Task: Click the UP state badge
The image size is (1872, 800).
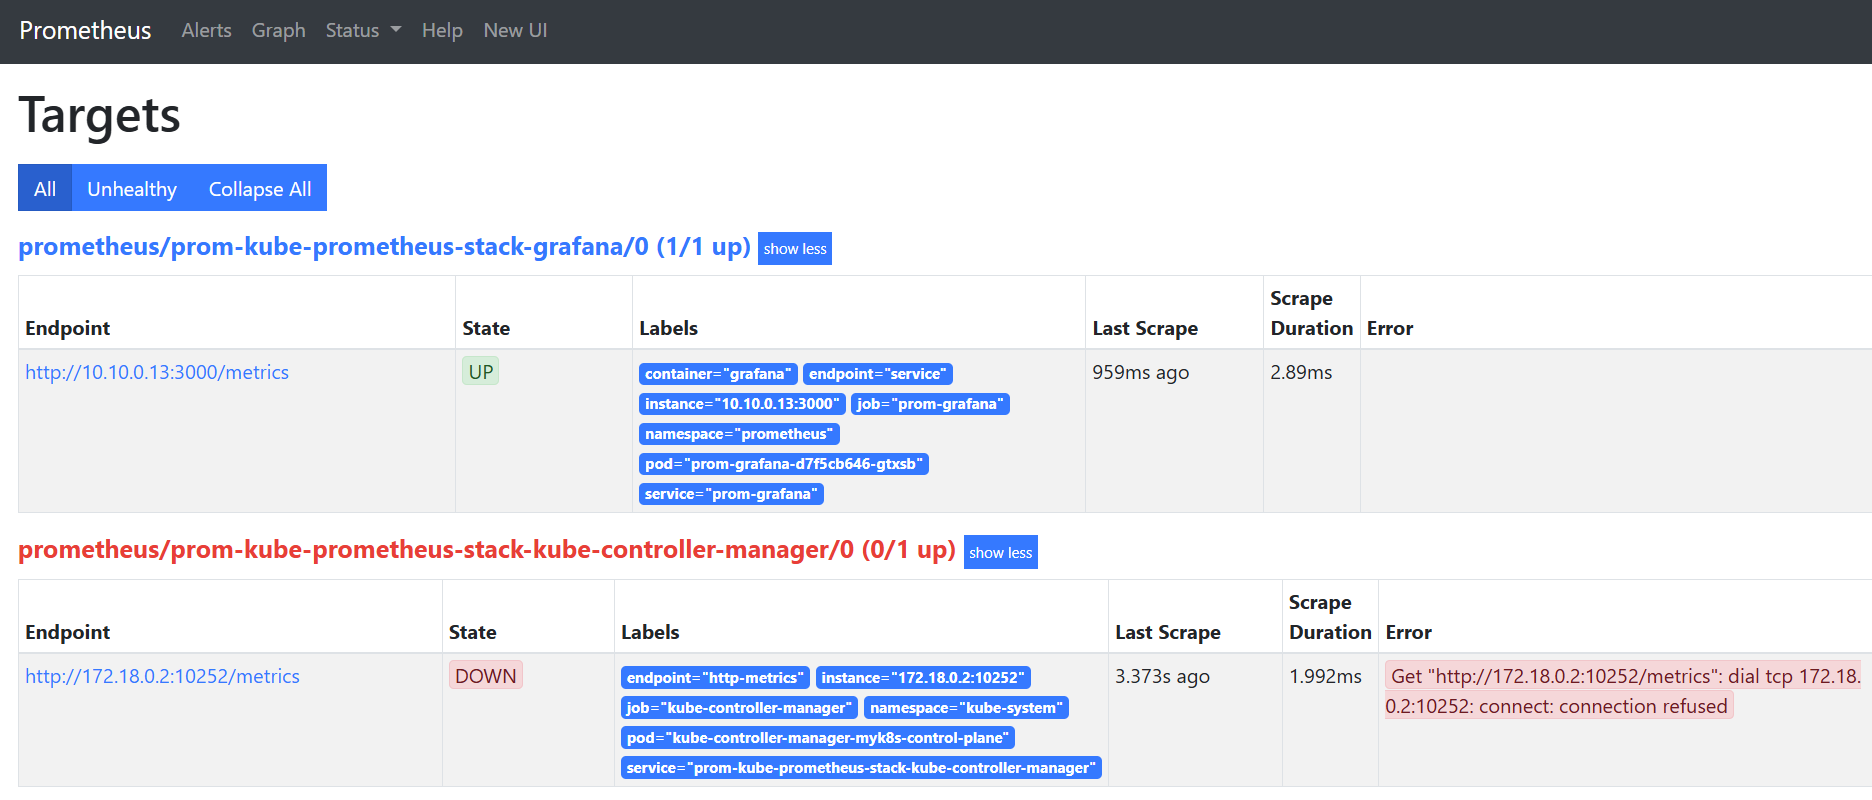Action: 481,372
